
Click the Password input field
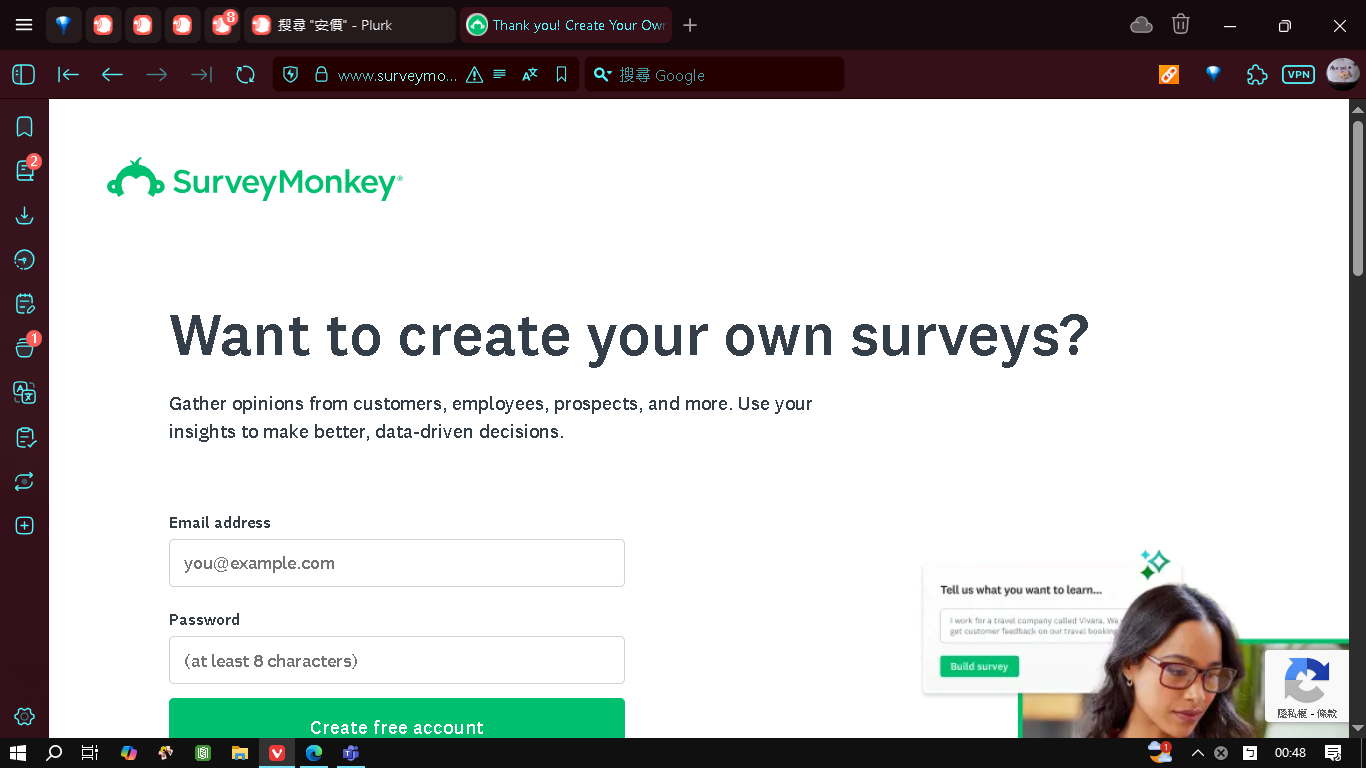click(397, 660)
